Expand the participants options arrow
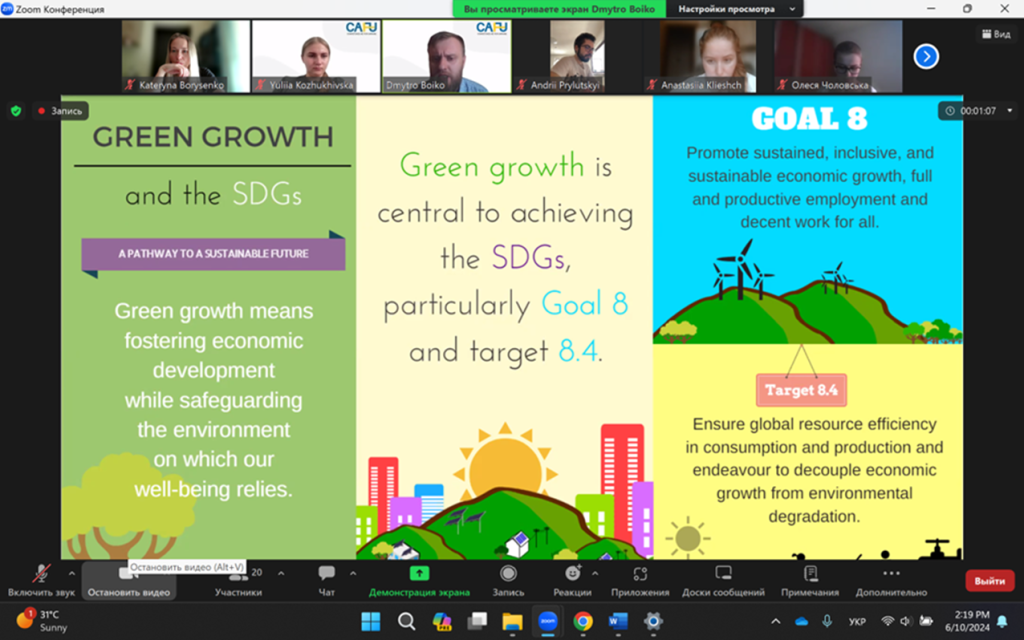 coord(280,573)
